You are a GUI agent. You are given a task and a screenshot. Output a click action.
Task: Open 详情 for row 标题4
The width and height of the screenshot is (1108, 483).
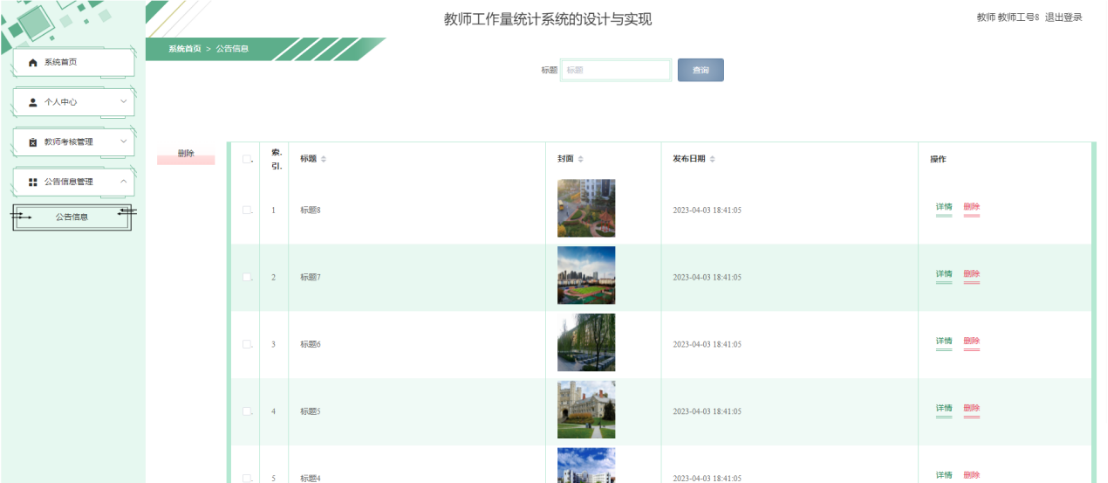(944, 476)
